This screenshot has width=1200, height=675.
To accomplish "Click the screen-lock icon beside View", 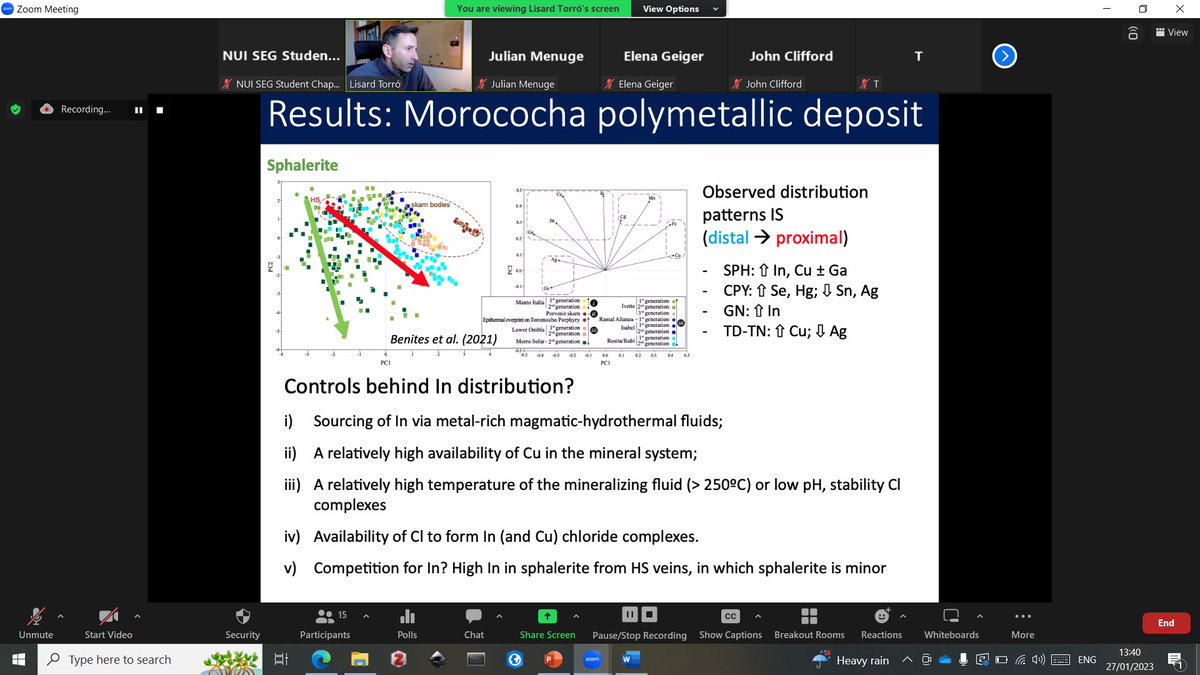I will 1133,32.
